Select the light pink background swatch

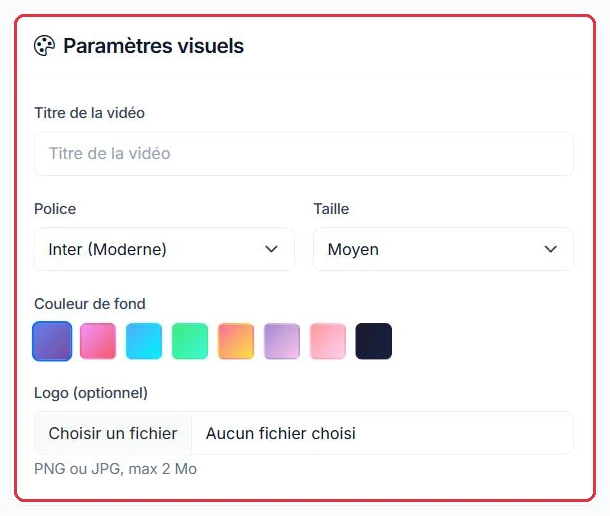(x=328, y=341)
